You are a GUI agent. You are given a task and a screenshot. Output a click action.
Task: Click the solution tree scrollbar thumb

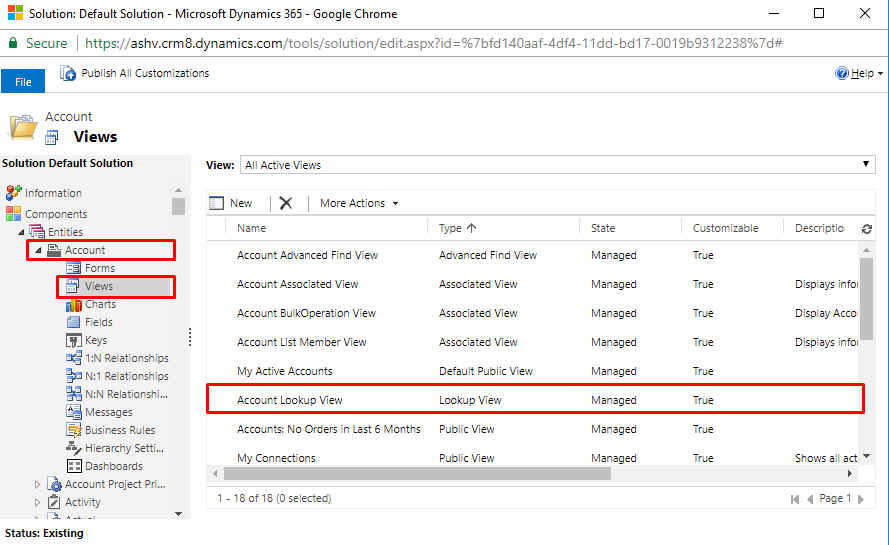(x=178, y=206)
